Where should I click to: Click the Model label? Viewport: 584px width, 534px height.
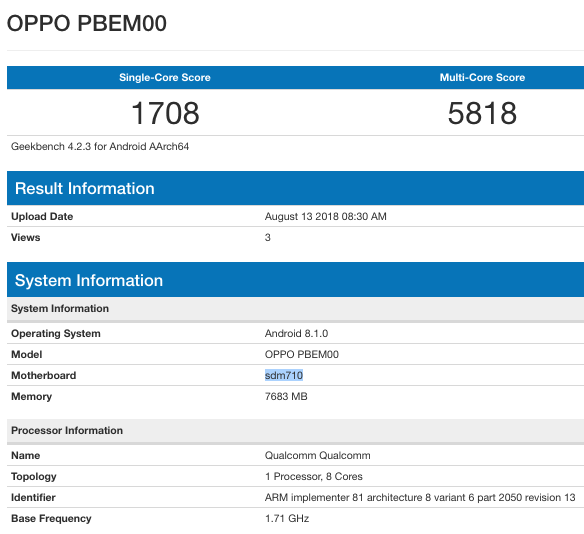click(26, 354)
